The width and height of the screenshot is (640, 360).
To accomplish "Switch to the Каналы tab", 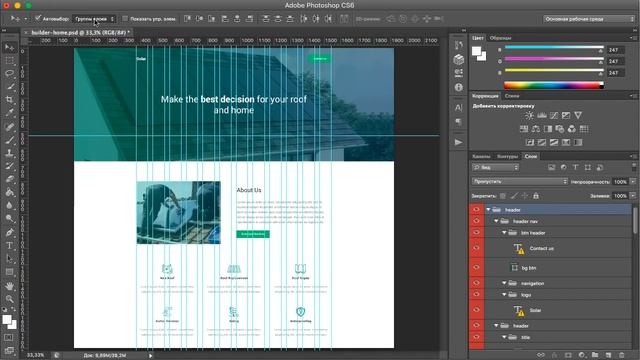I will point(481,156).
